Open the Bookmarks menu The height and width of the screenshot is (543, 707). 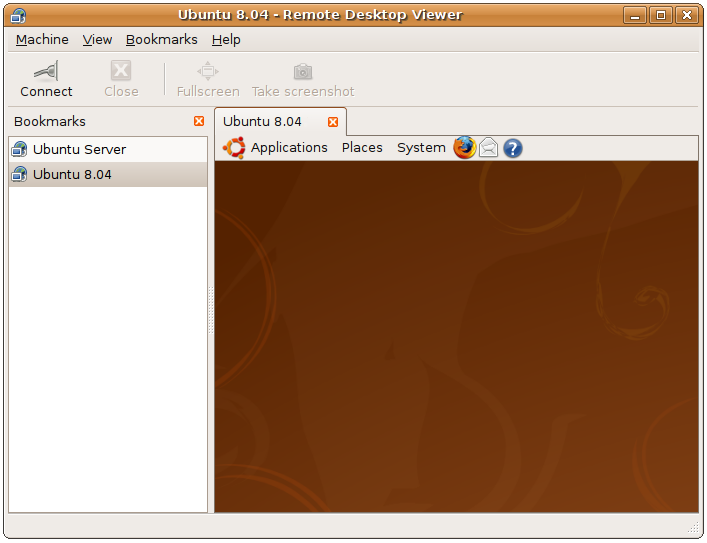point(161,40)
